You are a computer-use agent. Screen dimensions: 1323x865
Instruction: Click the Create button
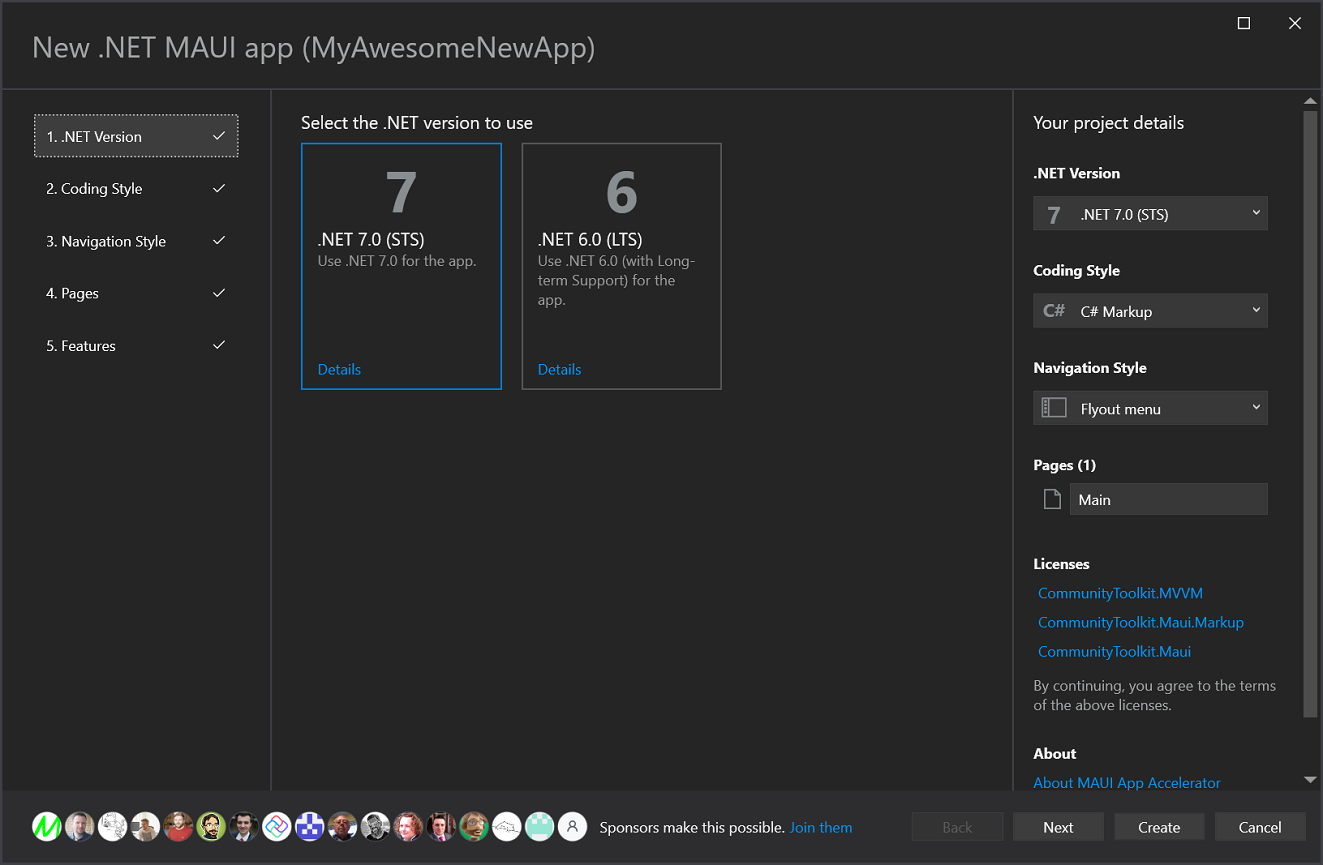[x=1159, y=827]
